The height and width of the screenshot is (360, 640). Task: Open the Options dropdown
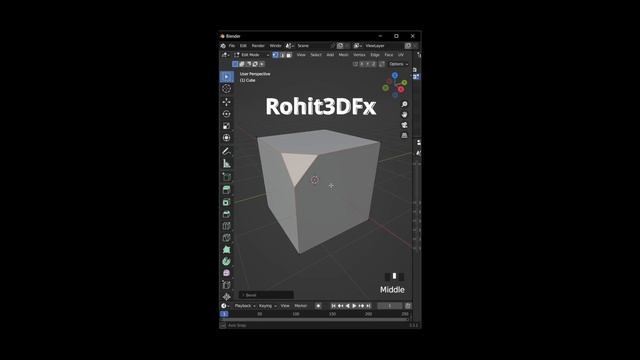pos(398,64)
